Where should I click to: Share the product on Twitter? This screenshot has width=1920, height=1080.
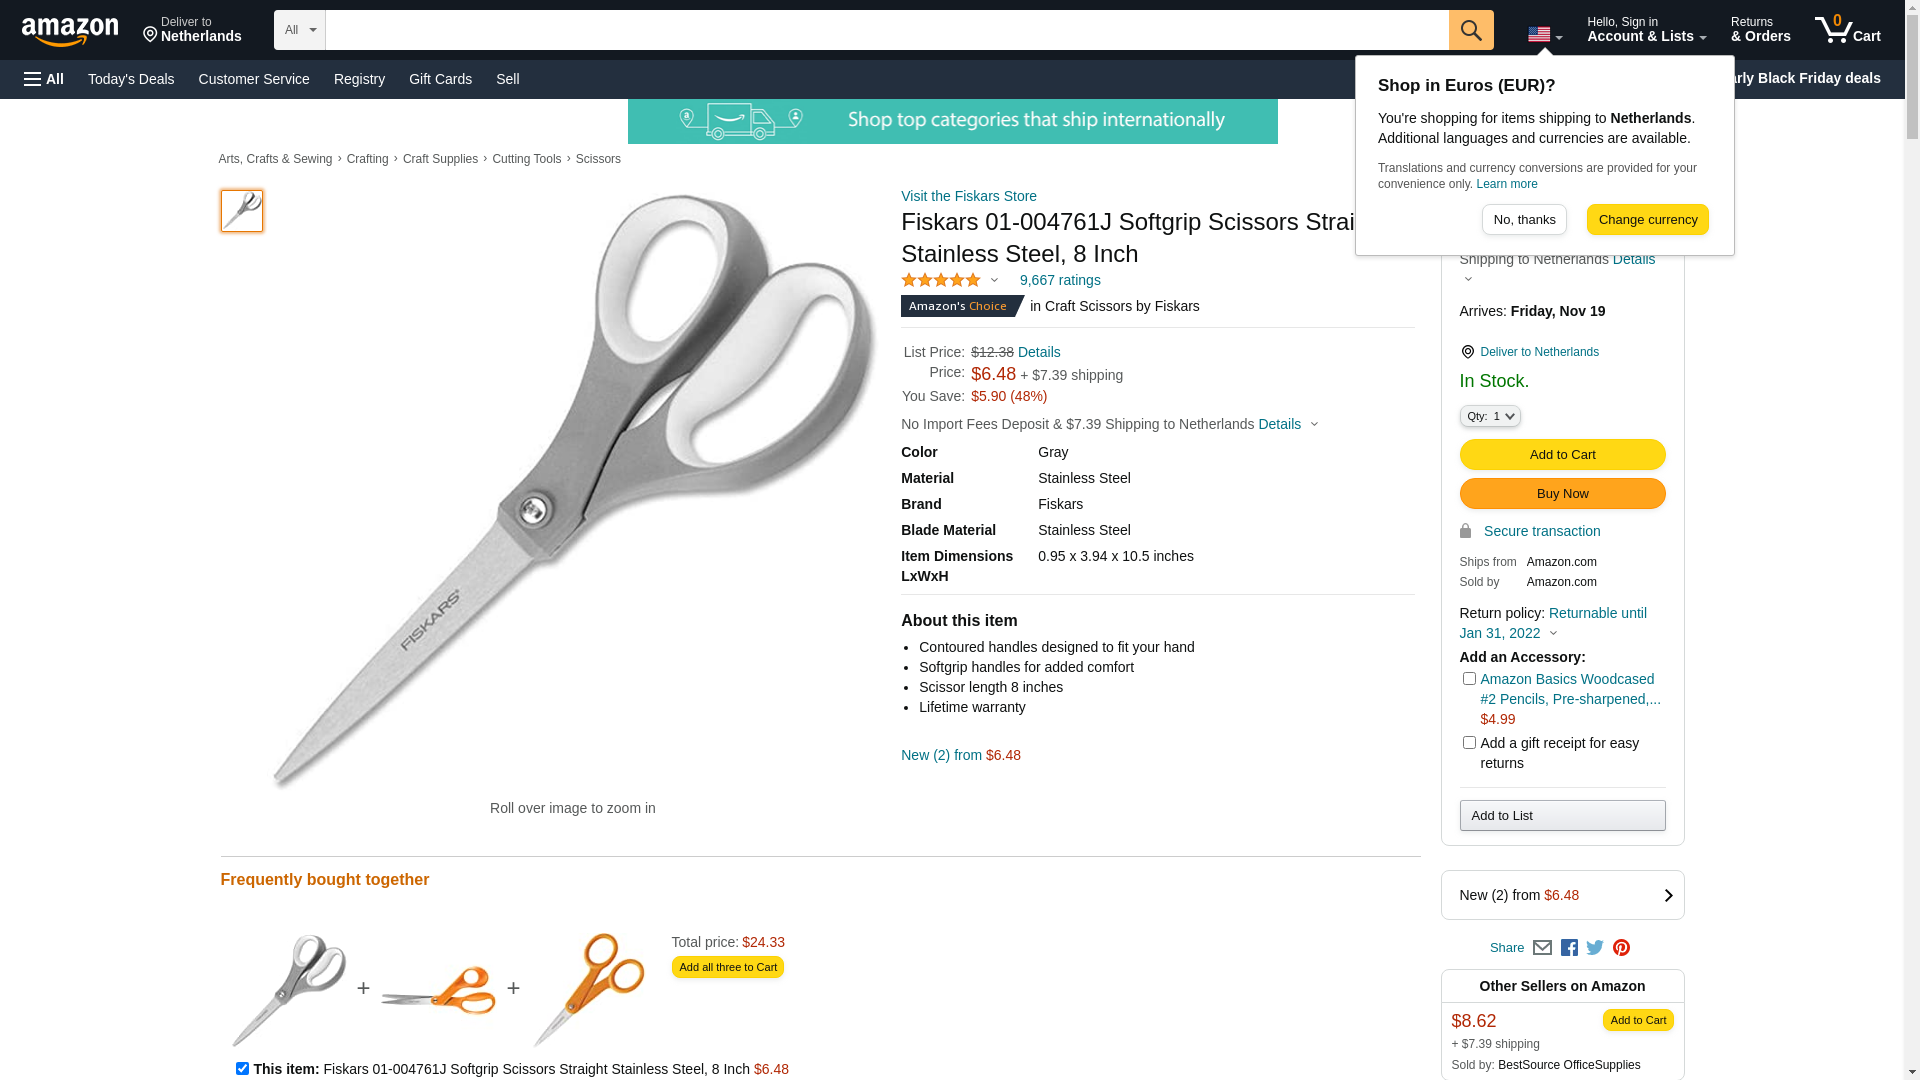(x=1595, y=948)
